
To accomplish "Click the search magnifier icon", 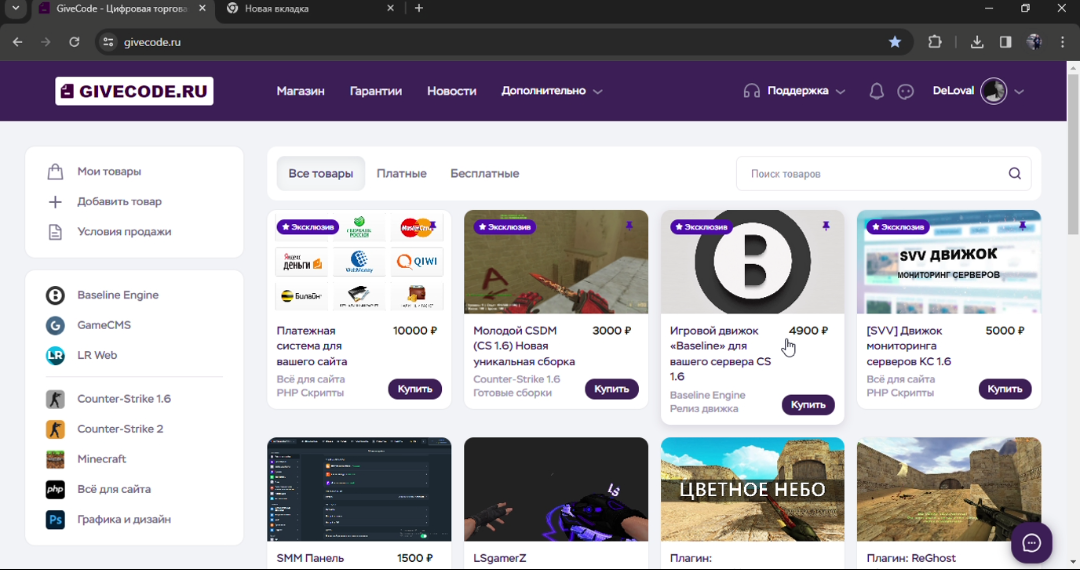I will [1014, 174].
